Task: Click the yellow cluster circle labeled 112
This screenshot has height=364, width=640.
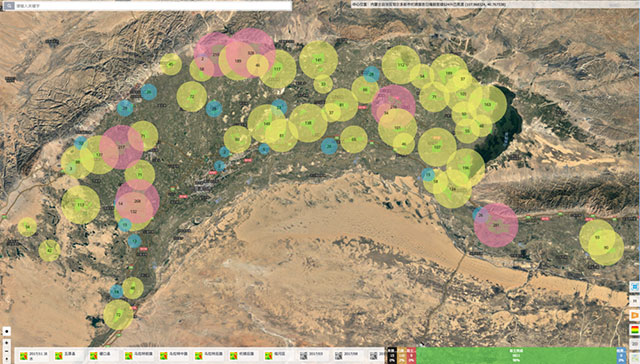Action: tap(401, 65)
